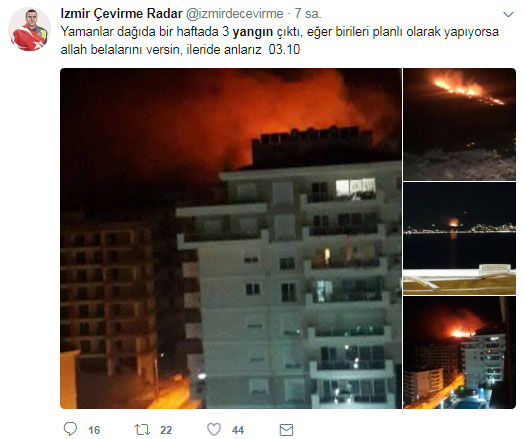Click the second line starting allah belalarını
The width and height of the screenshot is (524, 439).
180,49
